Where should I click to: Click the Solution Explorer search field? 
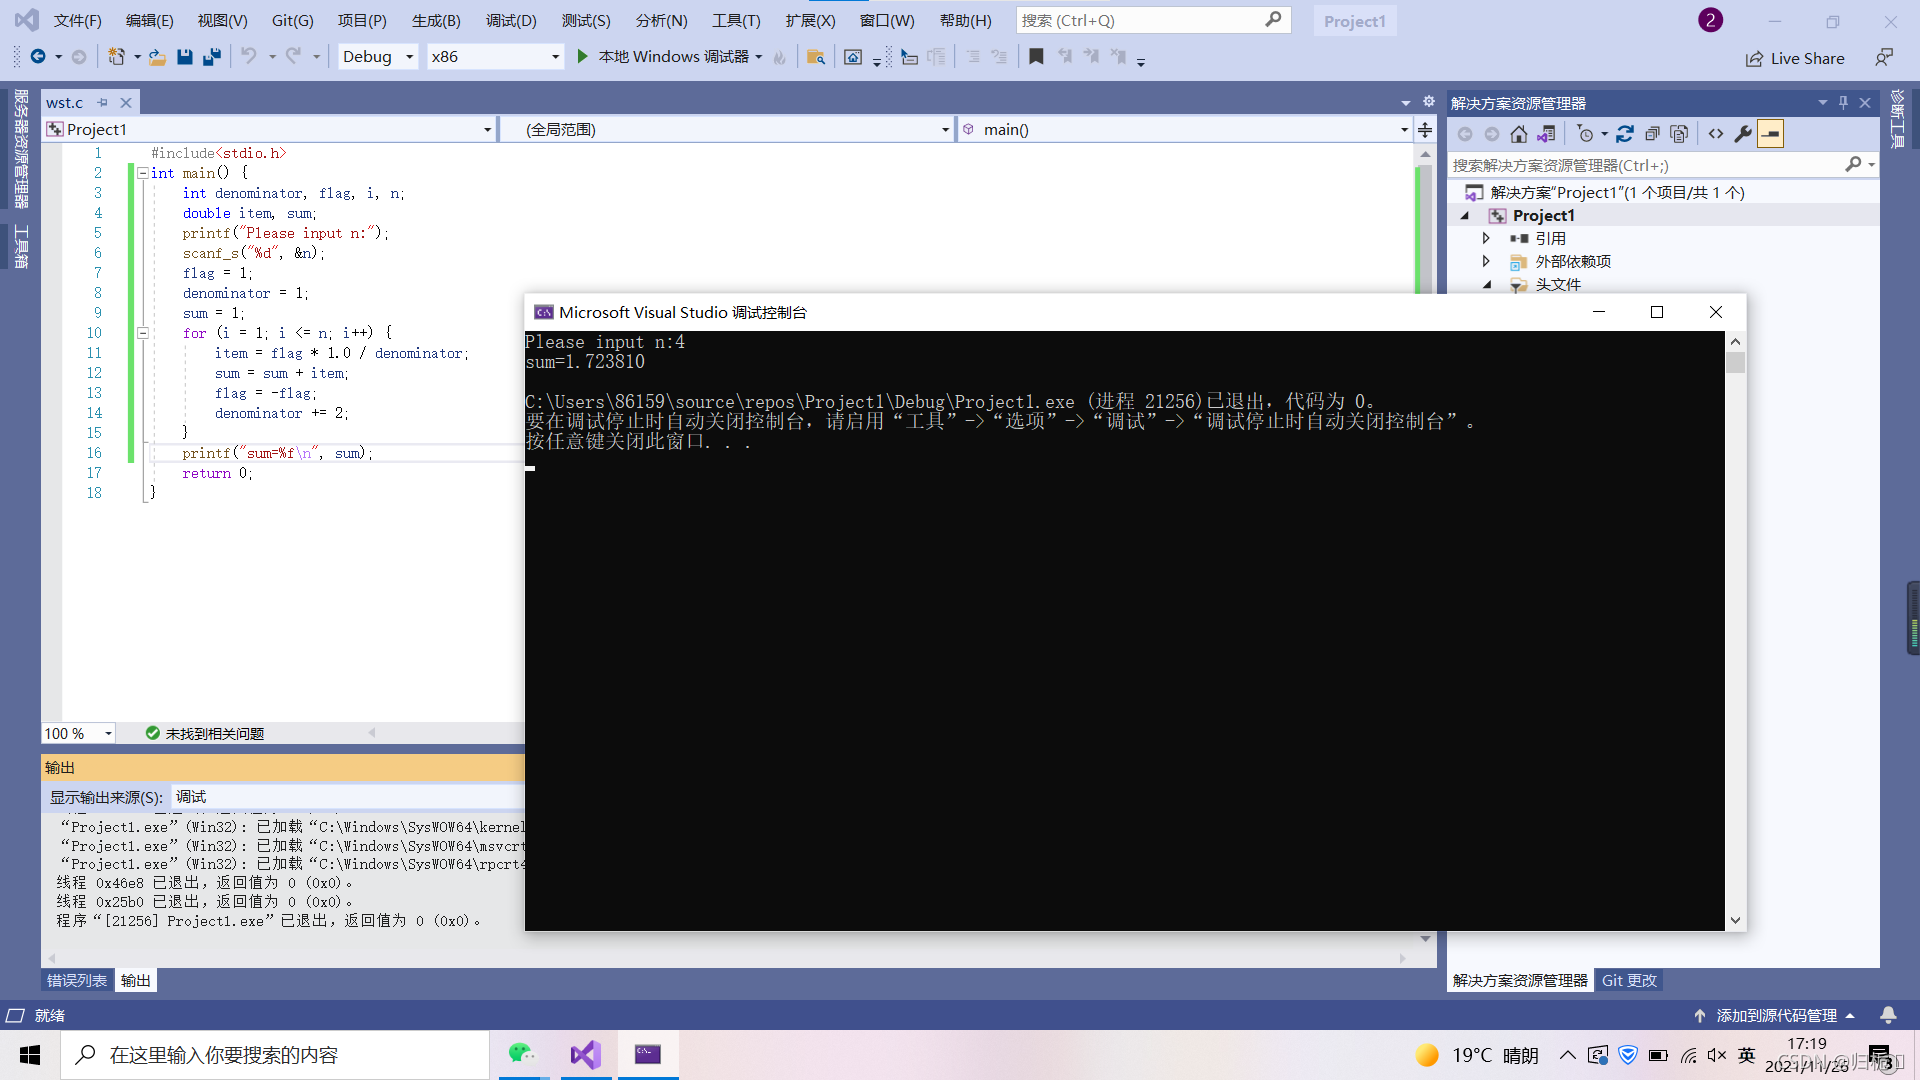click(1661, 165)
